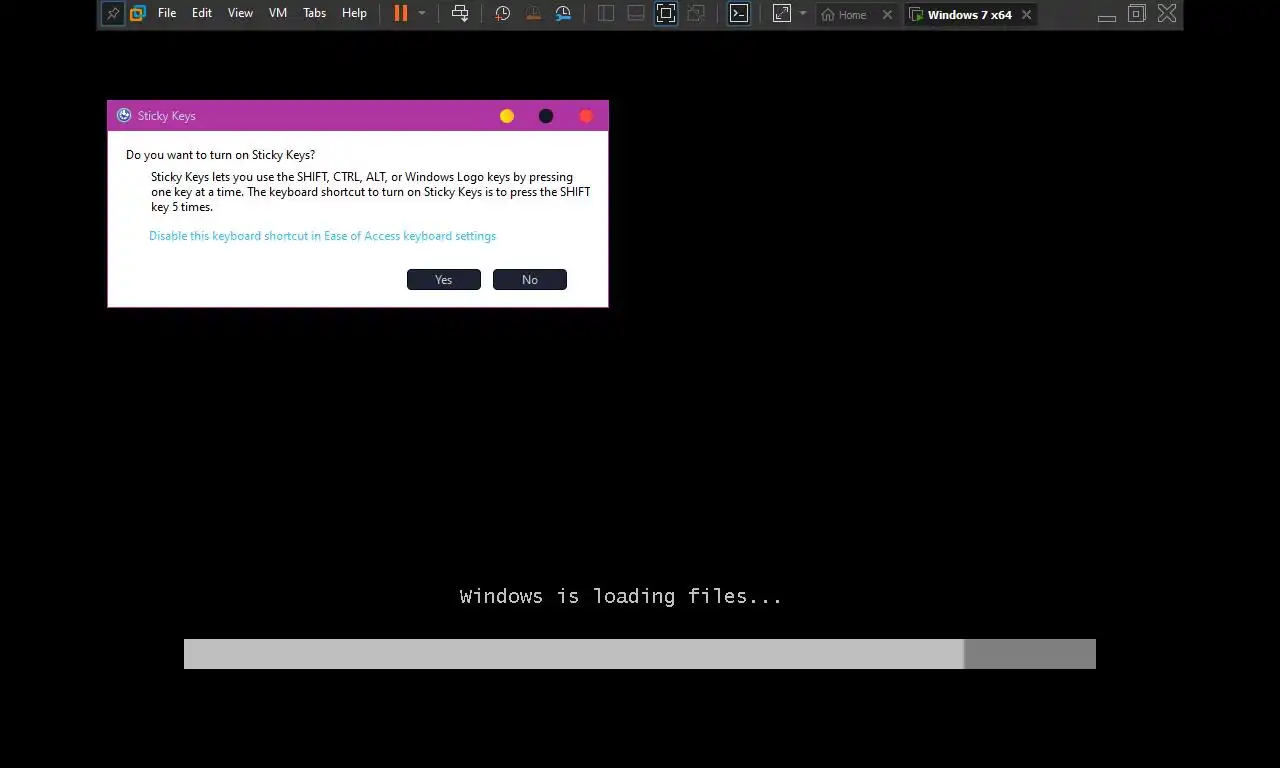1280x768 pixels.
Task: Click the Sticky Keys title text
Action: (167, 116)
